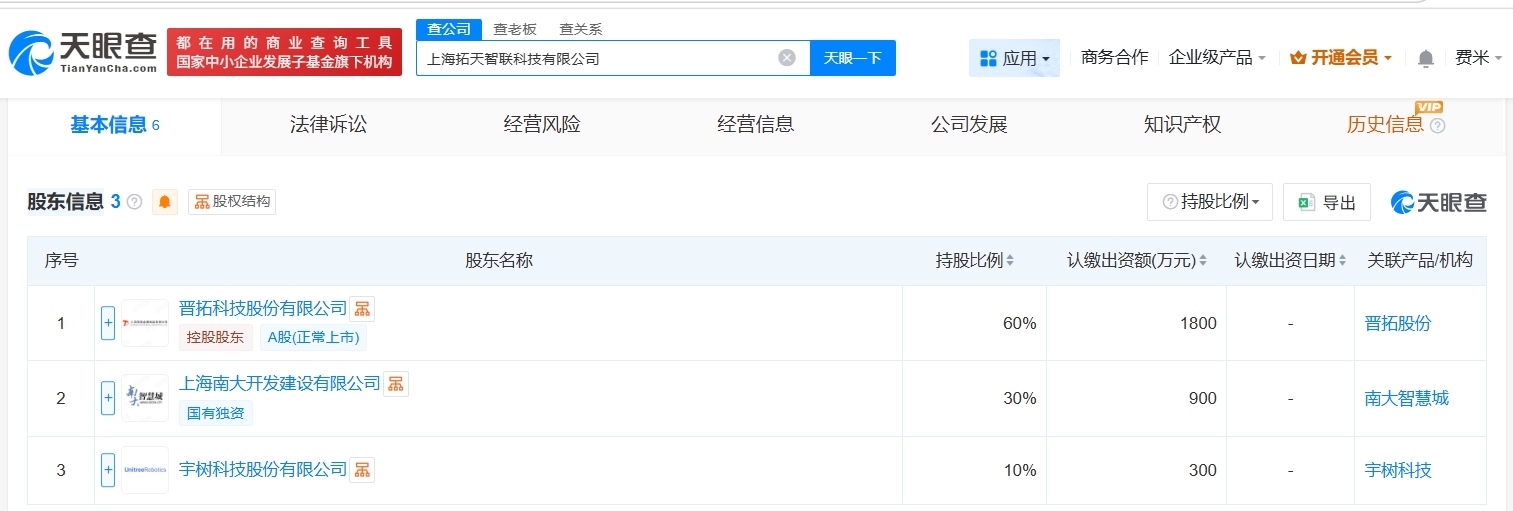Click the 股东名称 column header

tap(499, 261)
